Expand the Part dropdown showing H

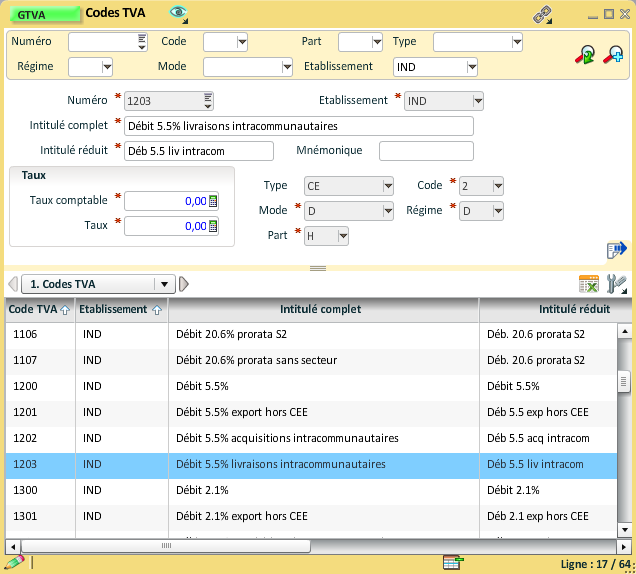pyautogui.click(x=342, y=236)
